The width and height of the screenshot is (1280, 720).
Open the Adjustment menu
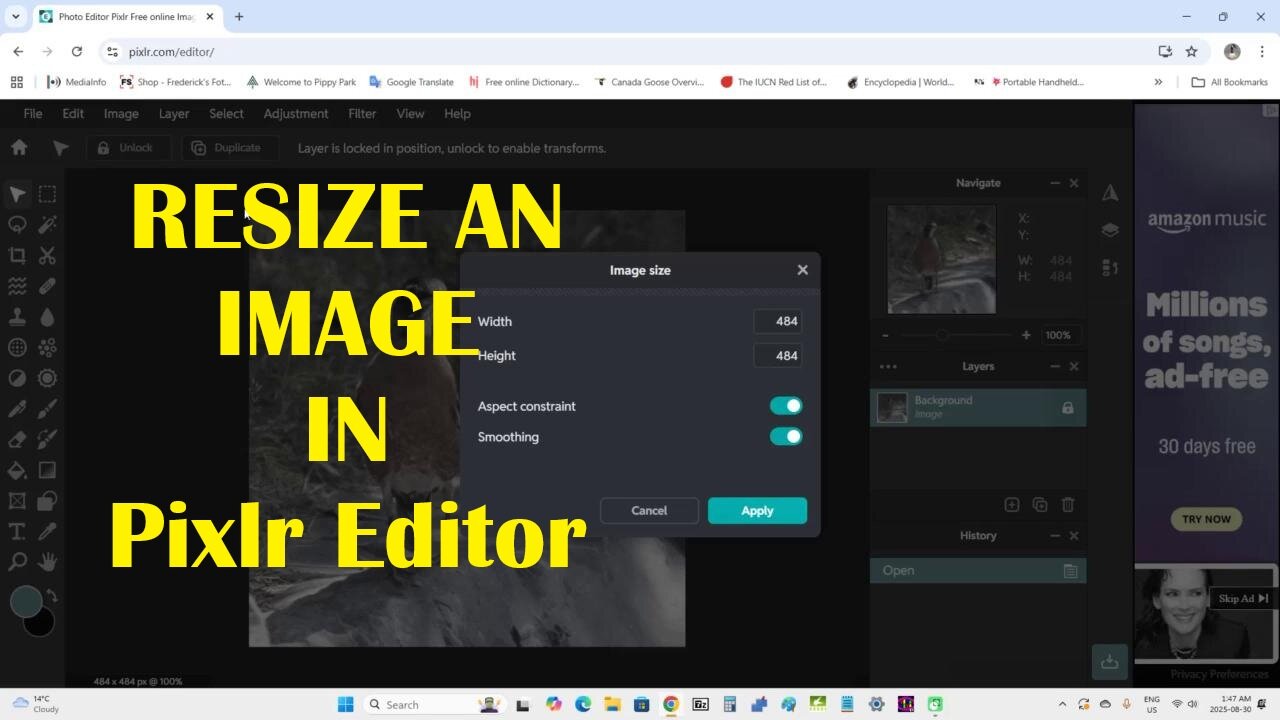coord(296,114)
